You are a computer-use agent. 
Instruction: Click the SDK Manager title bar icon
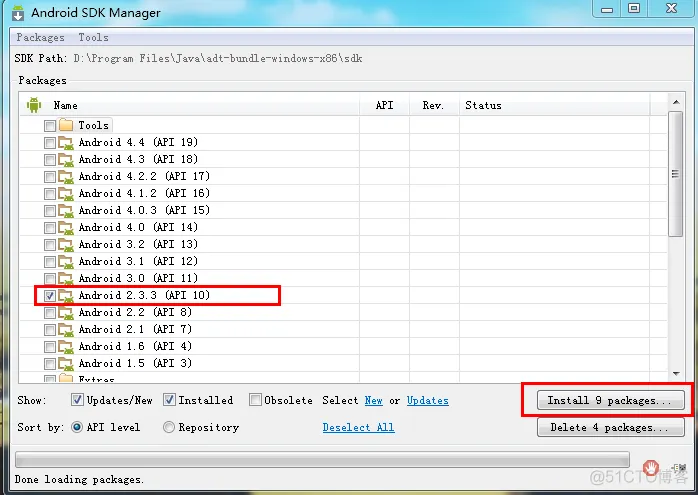point(18,13)
